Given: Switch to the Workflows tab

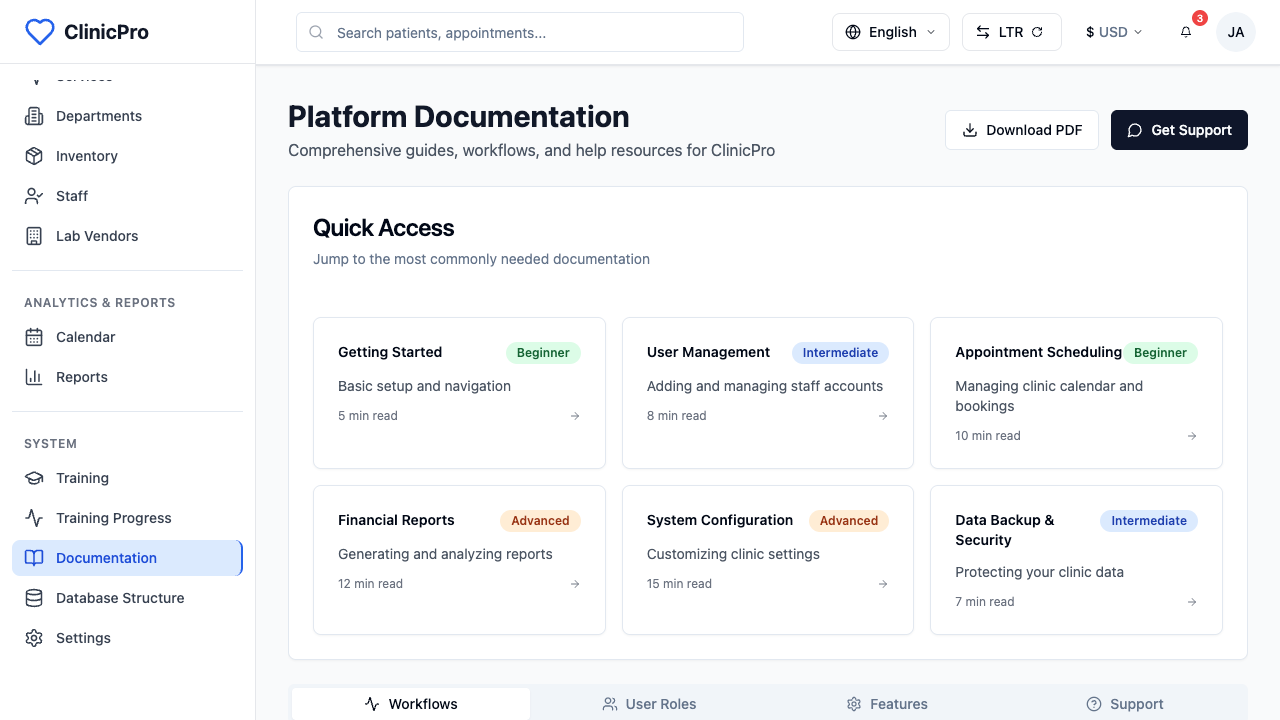Looking at the screenshot, I should click(x=411, y=704).
